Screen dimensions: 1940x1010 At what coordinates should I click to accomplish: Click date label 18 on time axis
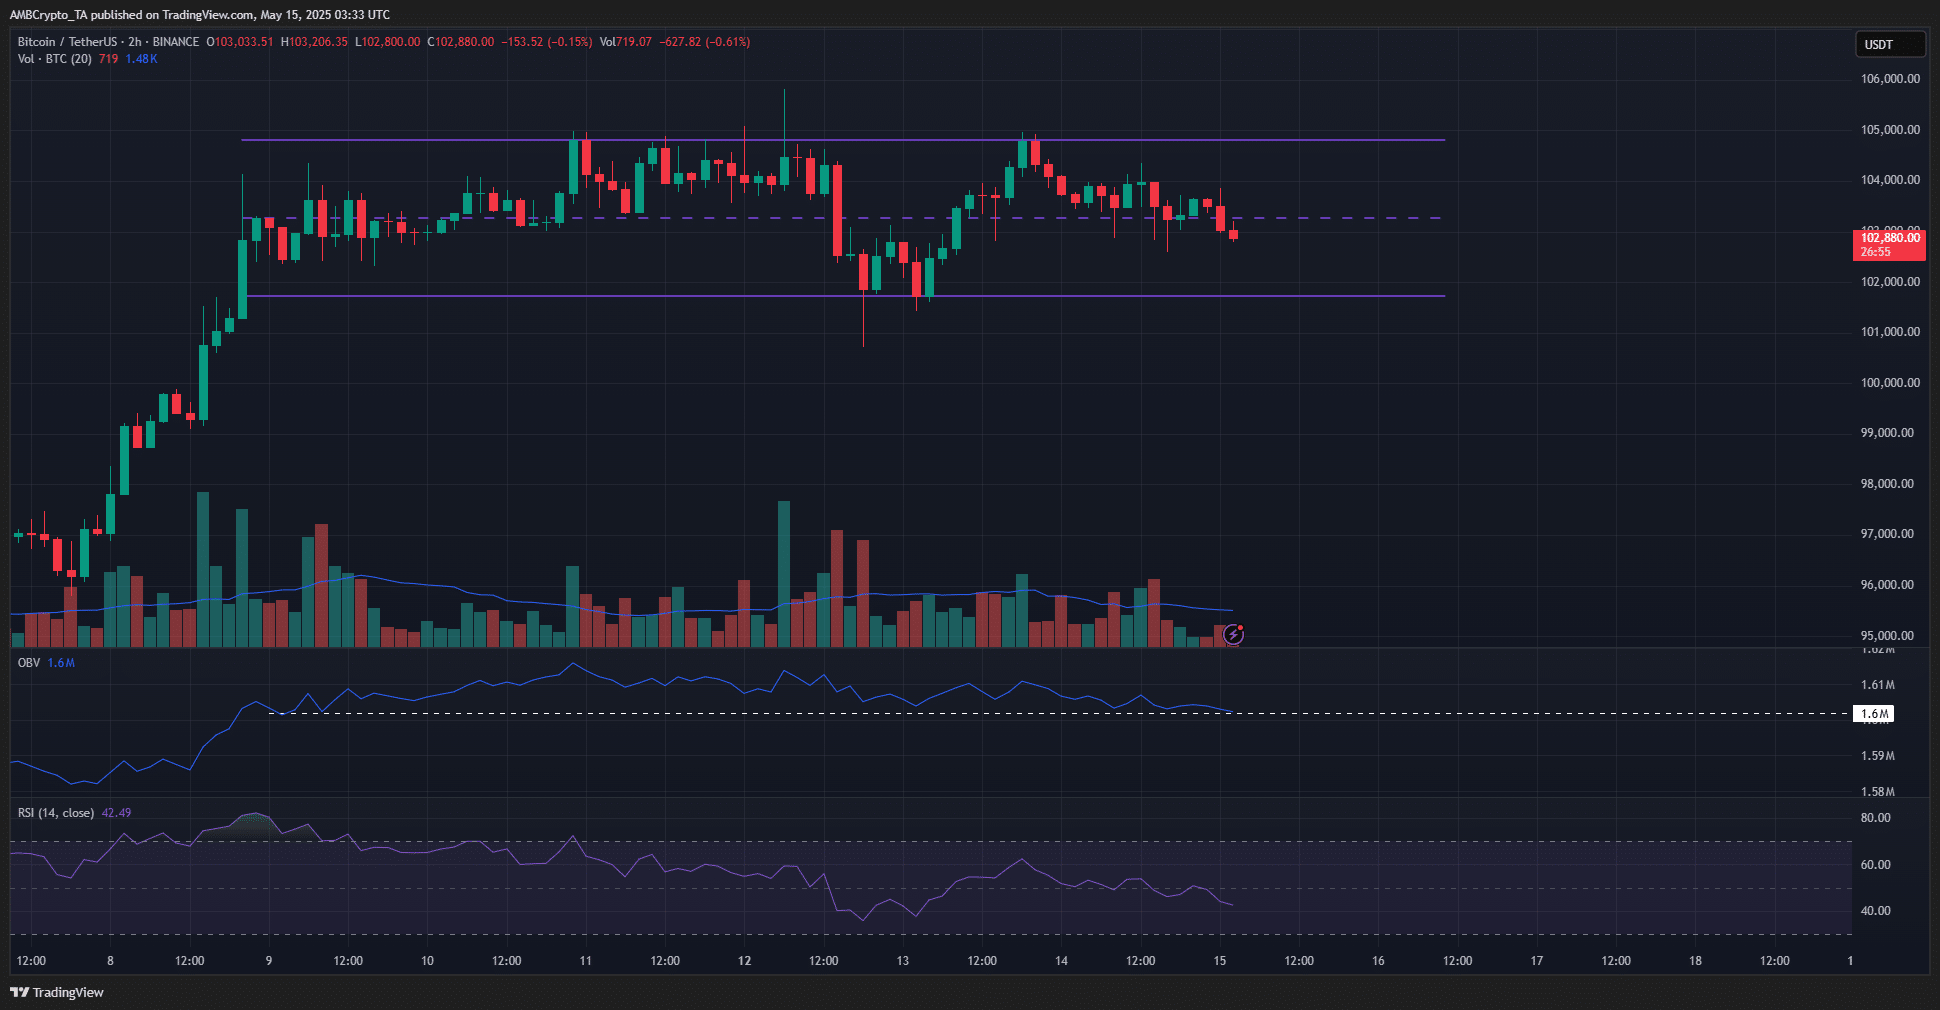1695,961
